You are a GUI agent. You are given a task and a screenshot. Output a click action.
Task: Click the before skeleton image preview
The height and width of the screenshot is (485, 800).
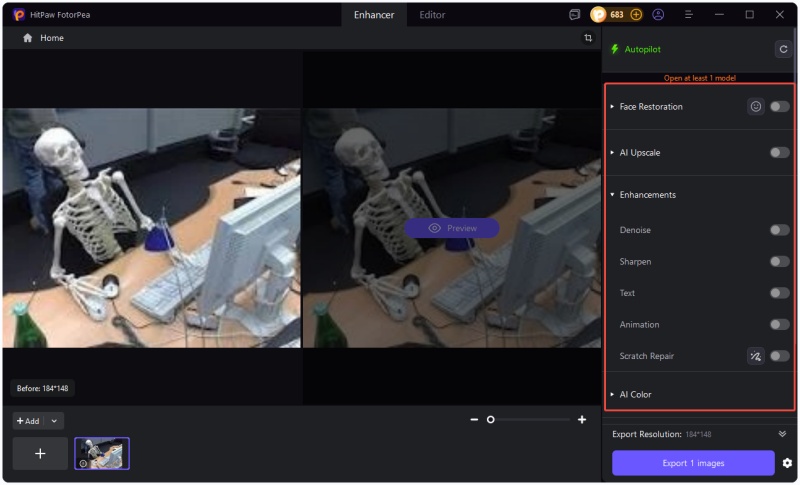pyautogui.click(x=152, y=228)
